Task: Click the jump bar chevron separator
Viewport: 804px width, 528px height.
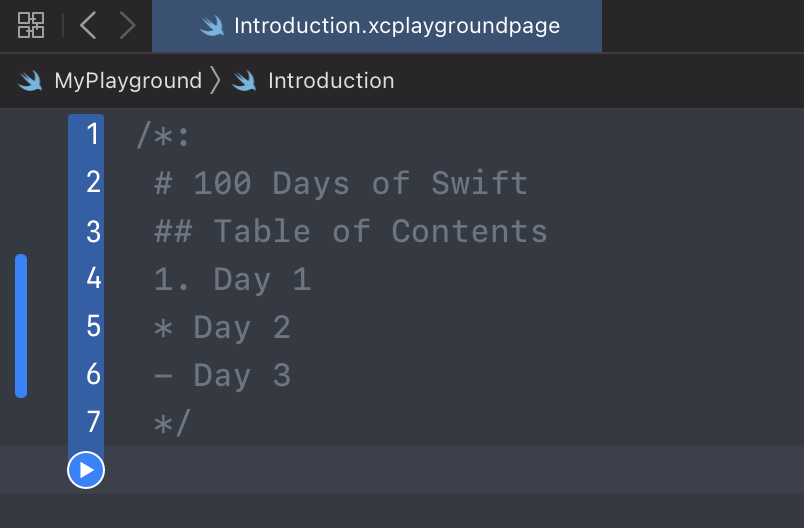Action: point(215,81)
